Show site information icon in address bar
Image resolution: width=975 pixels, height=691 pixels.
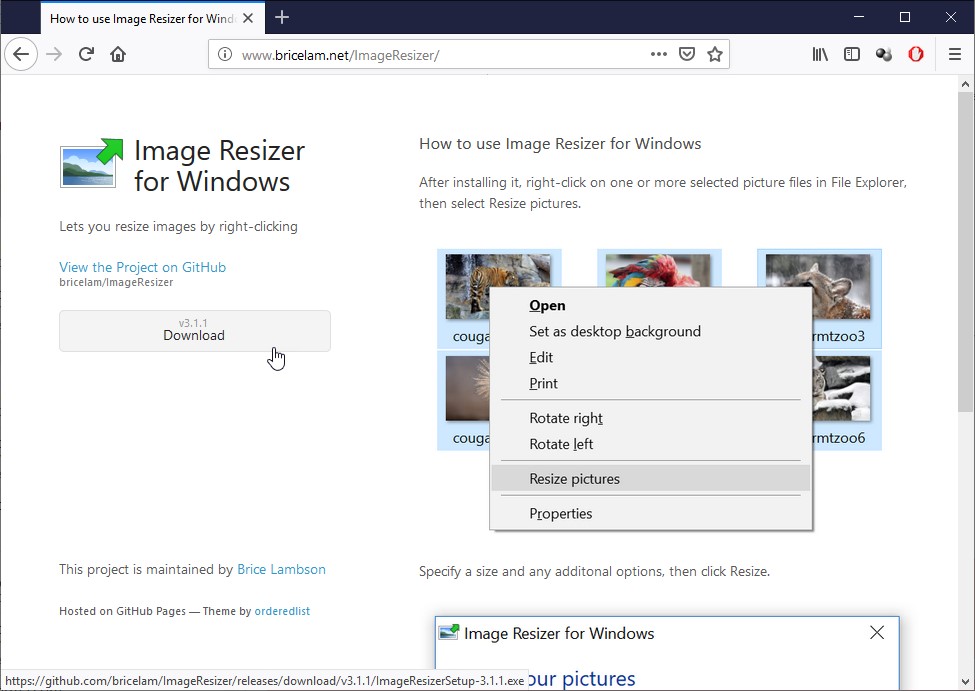pos(225,54)
